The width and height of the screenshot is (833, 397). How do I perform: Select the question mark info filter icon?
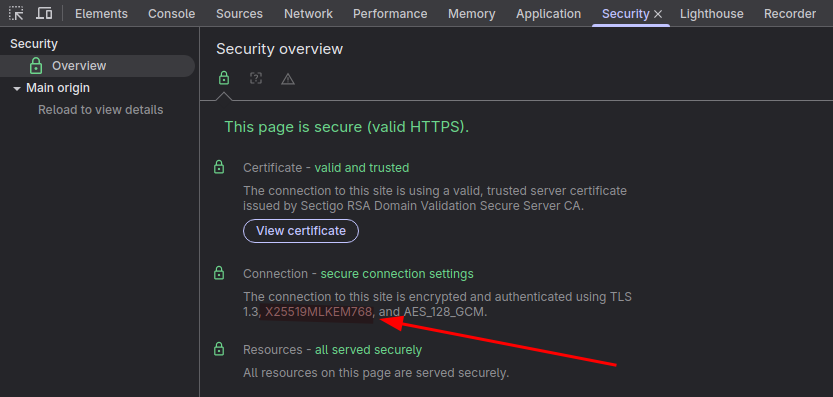tap(256, 79)
